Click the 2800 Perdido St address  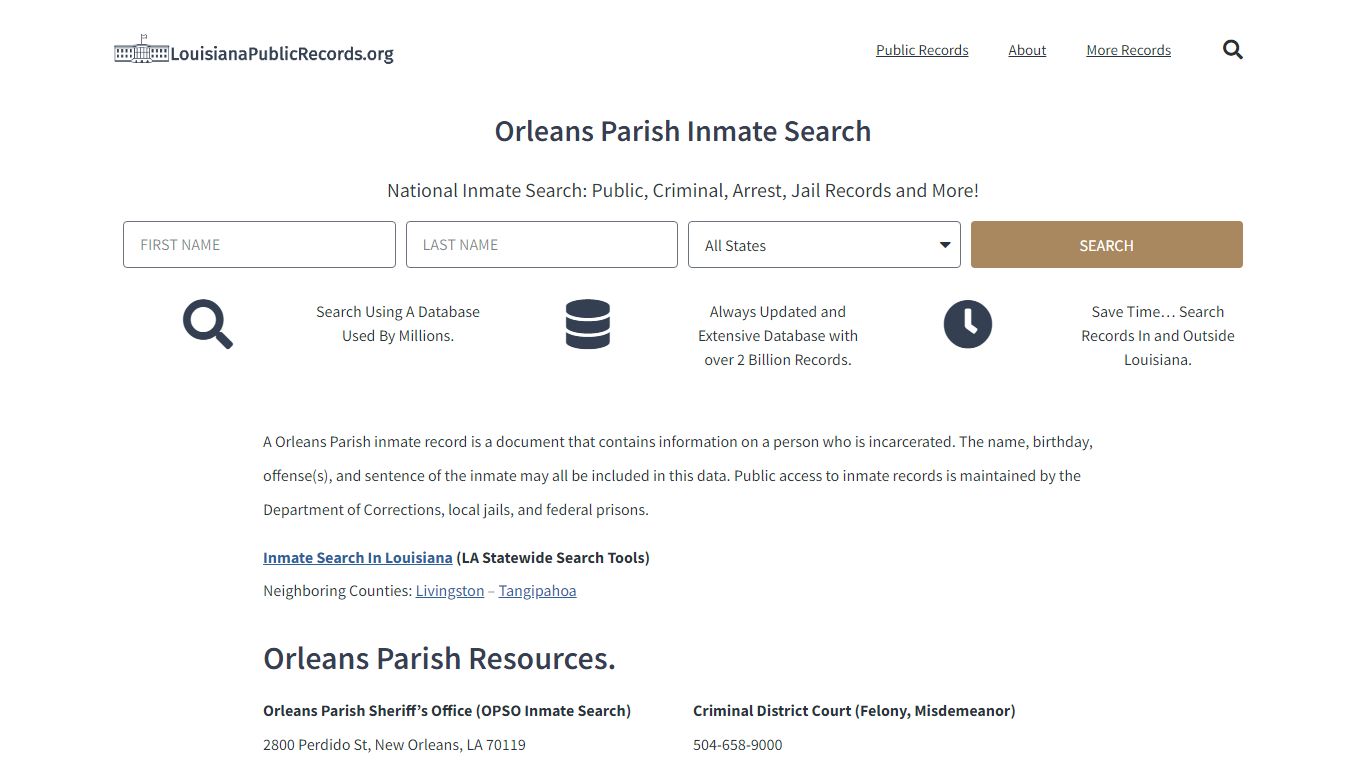coord(394,745)
